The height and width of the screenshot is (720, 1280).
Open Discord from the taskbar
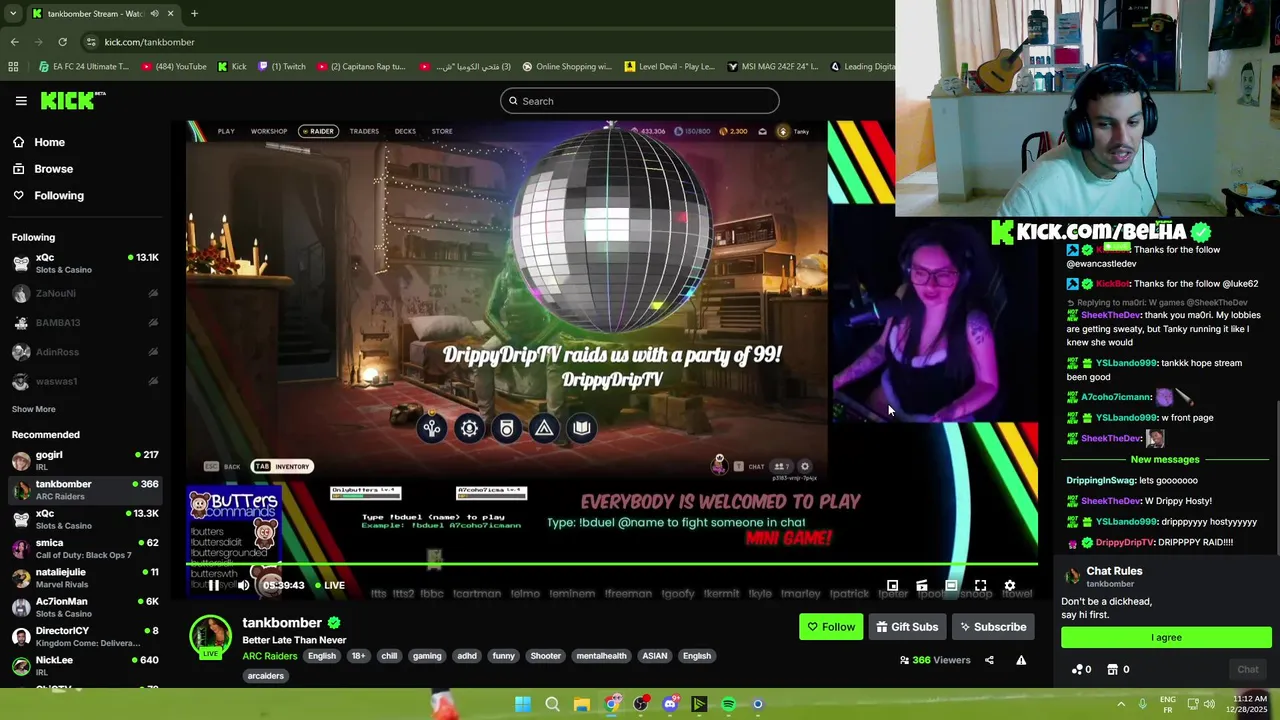click(670, 704)
